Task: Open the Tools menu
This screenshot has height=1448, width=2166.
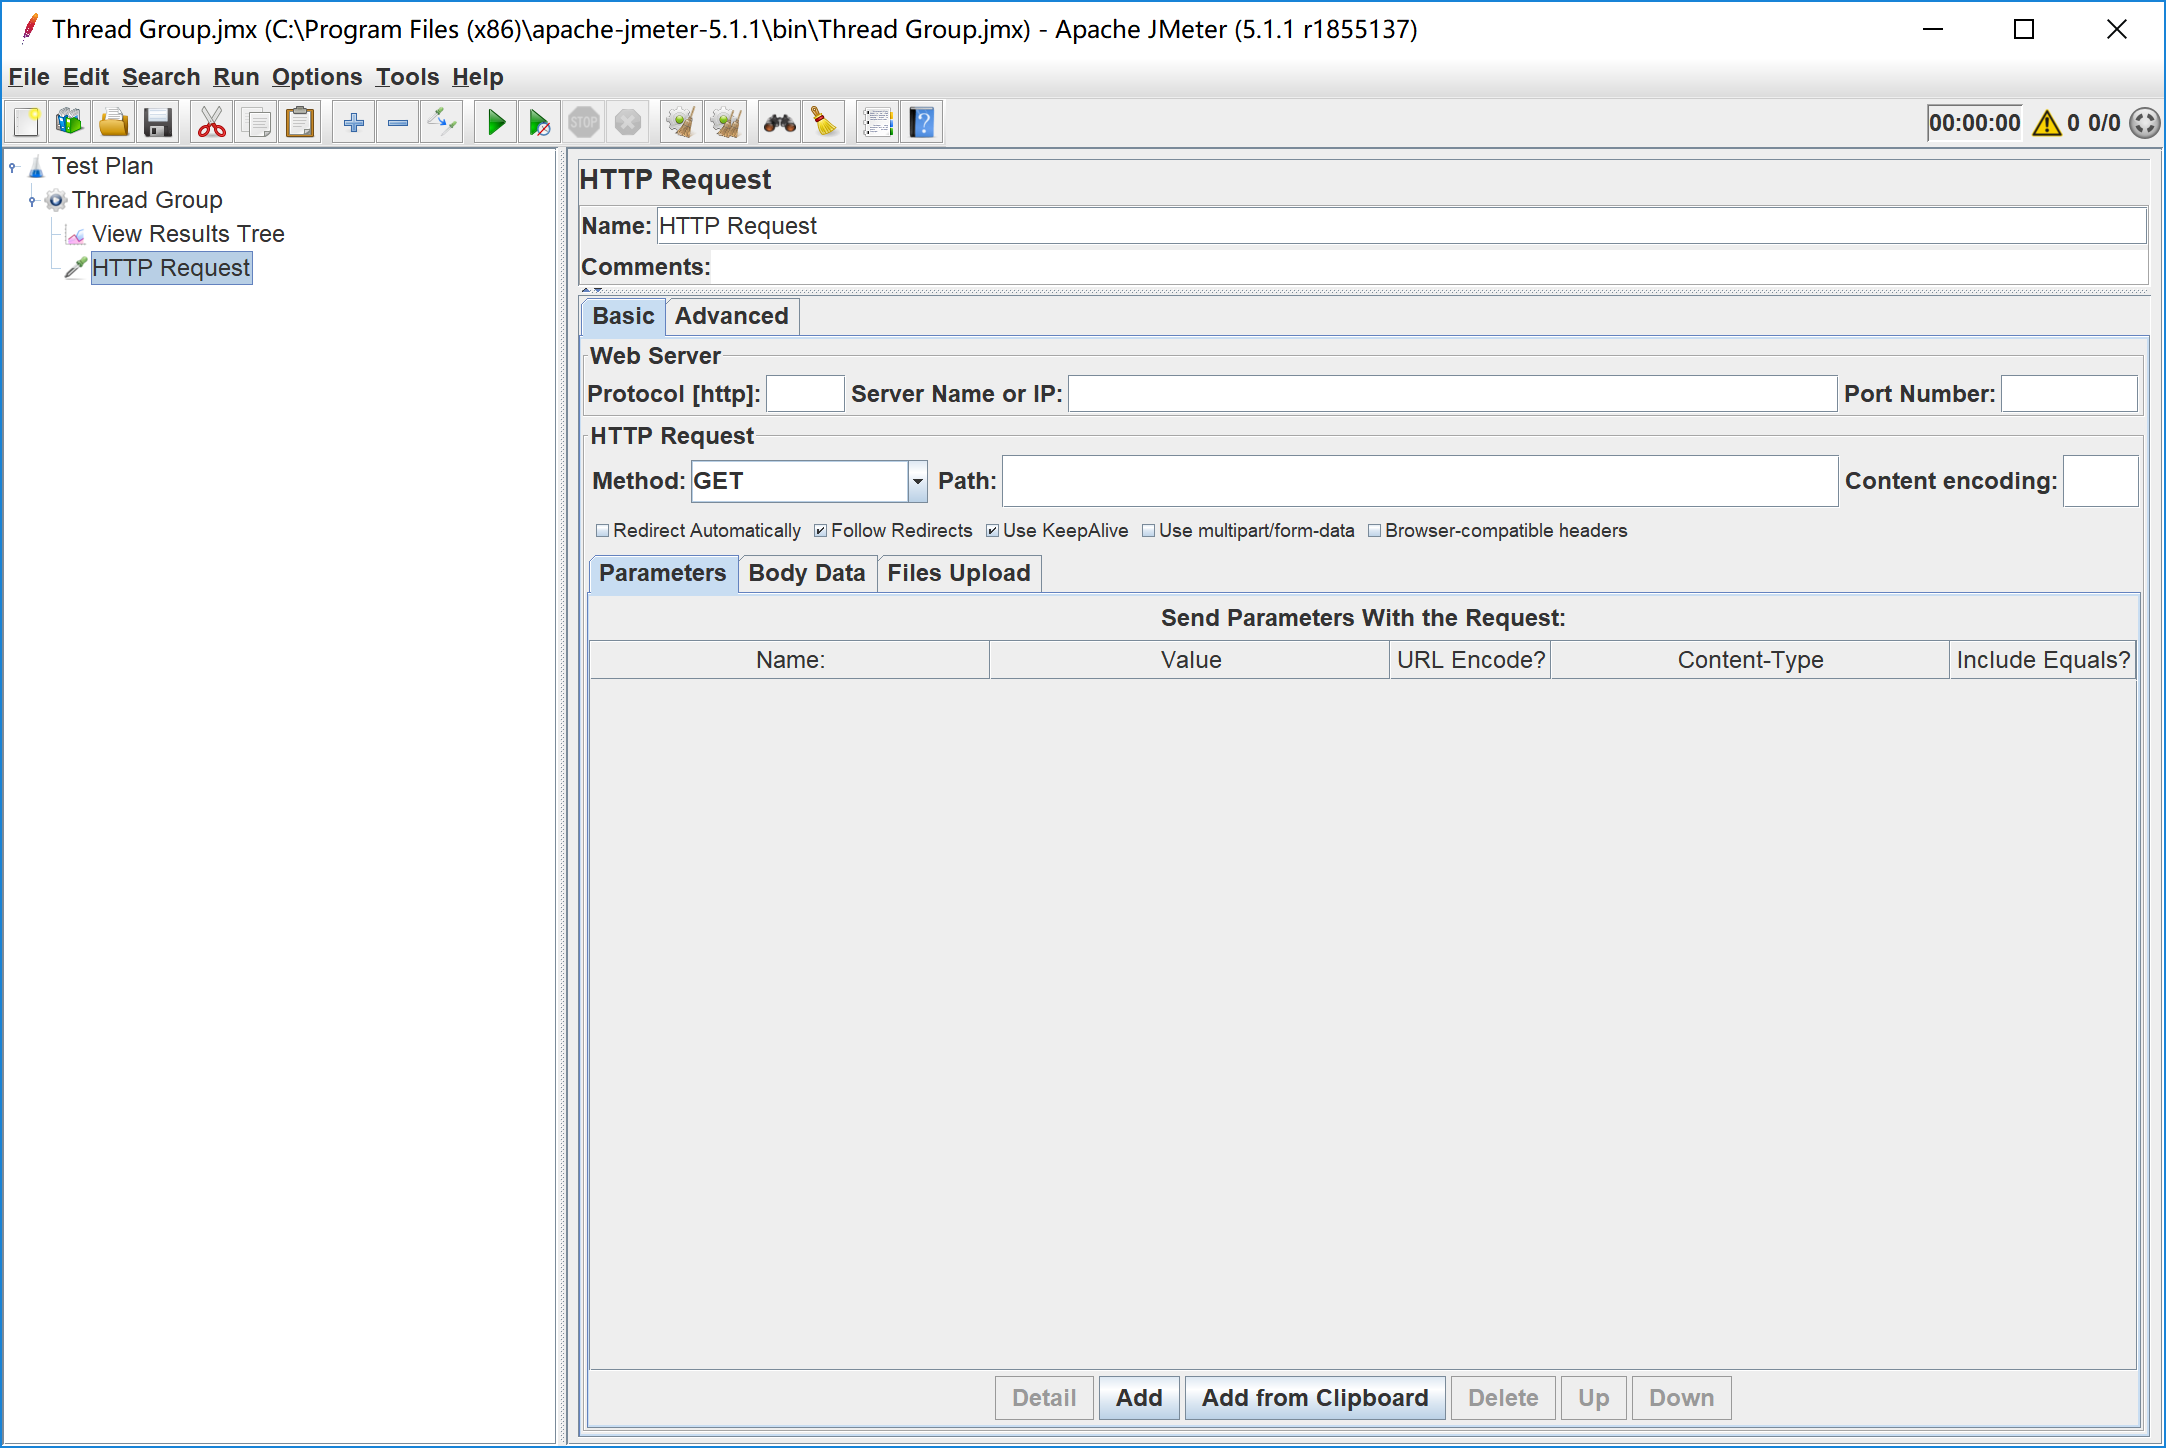Action: [x=407, y=77]
